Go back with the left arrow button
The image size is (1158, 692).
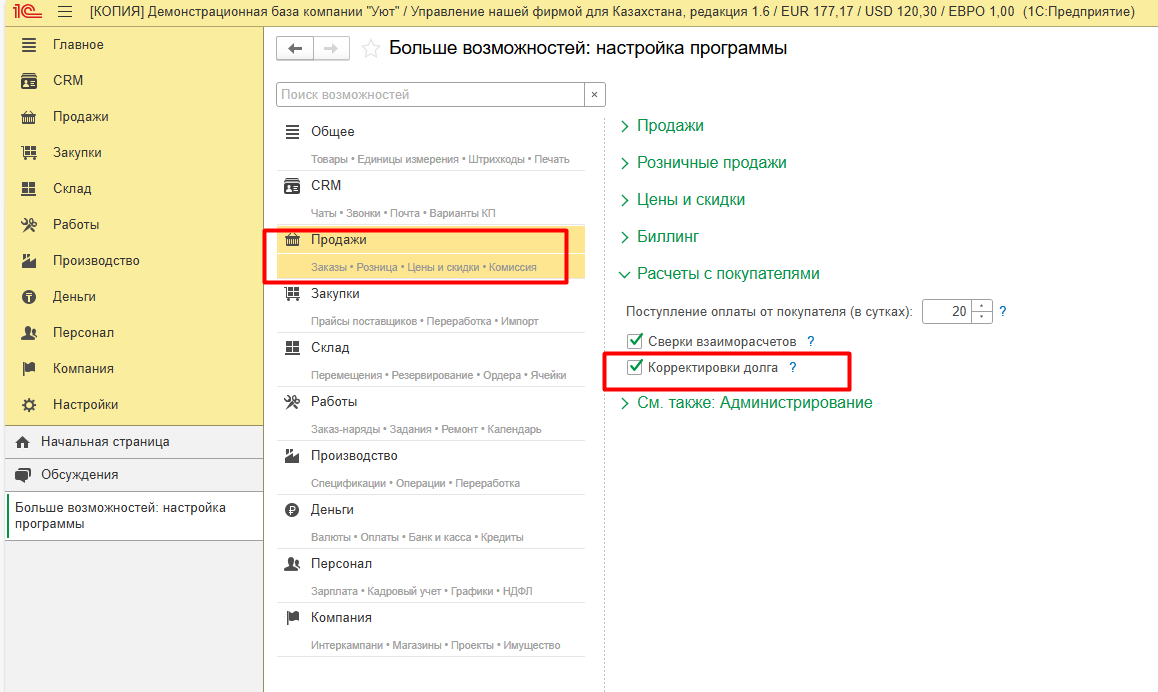(294, 49)
